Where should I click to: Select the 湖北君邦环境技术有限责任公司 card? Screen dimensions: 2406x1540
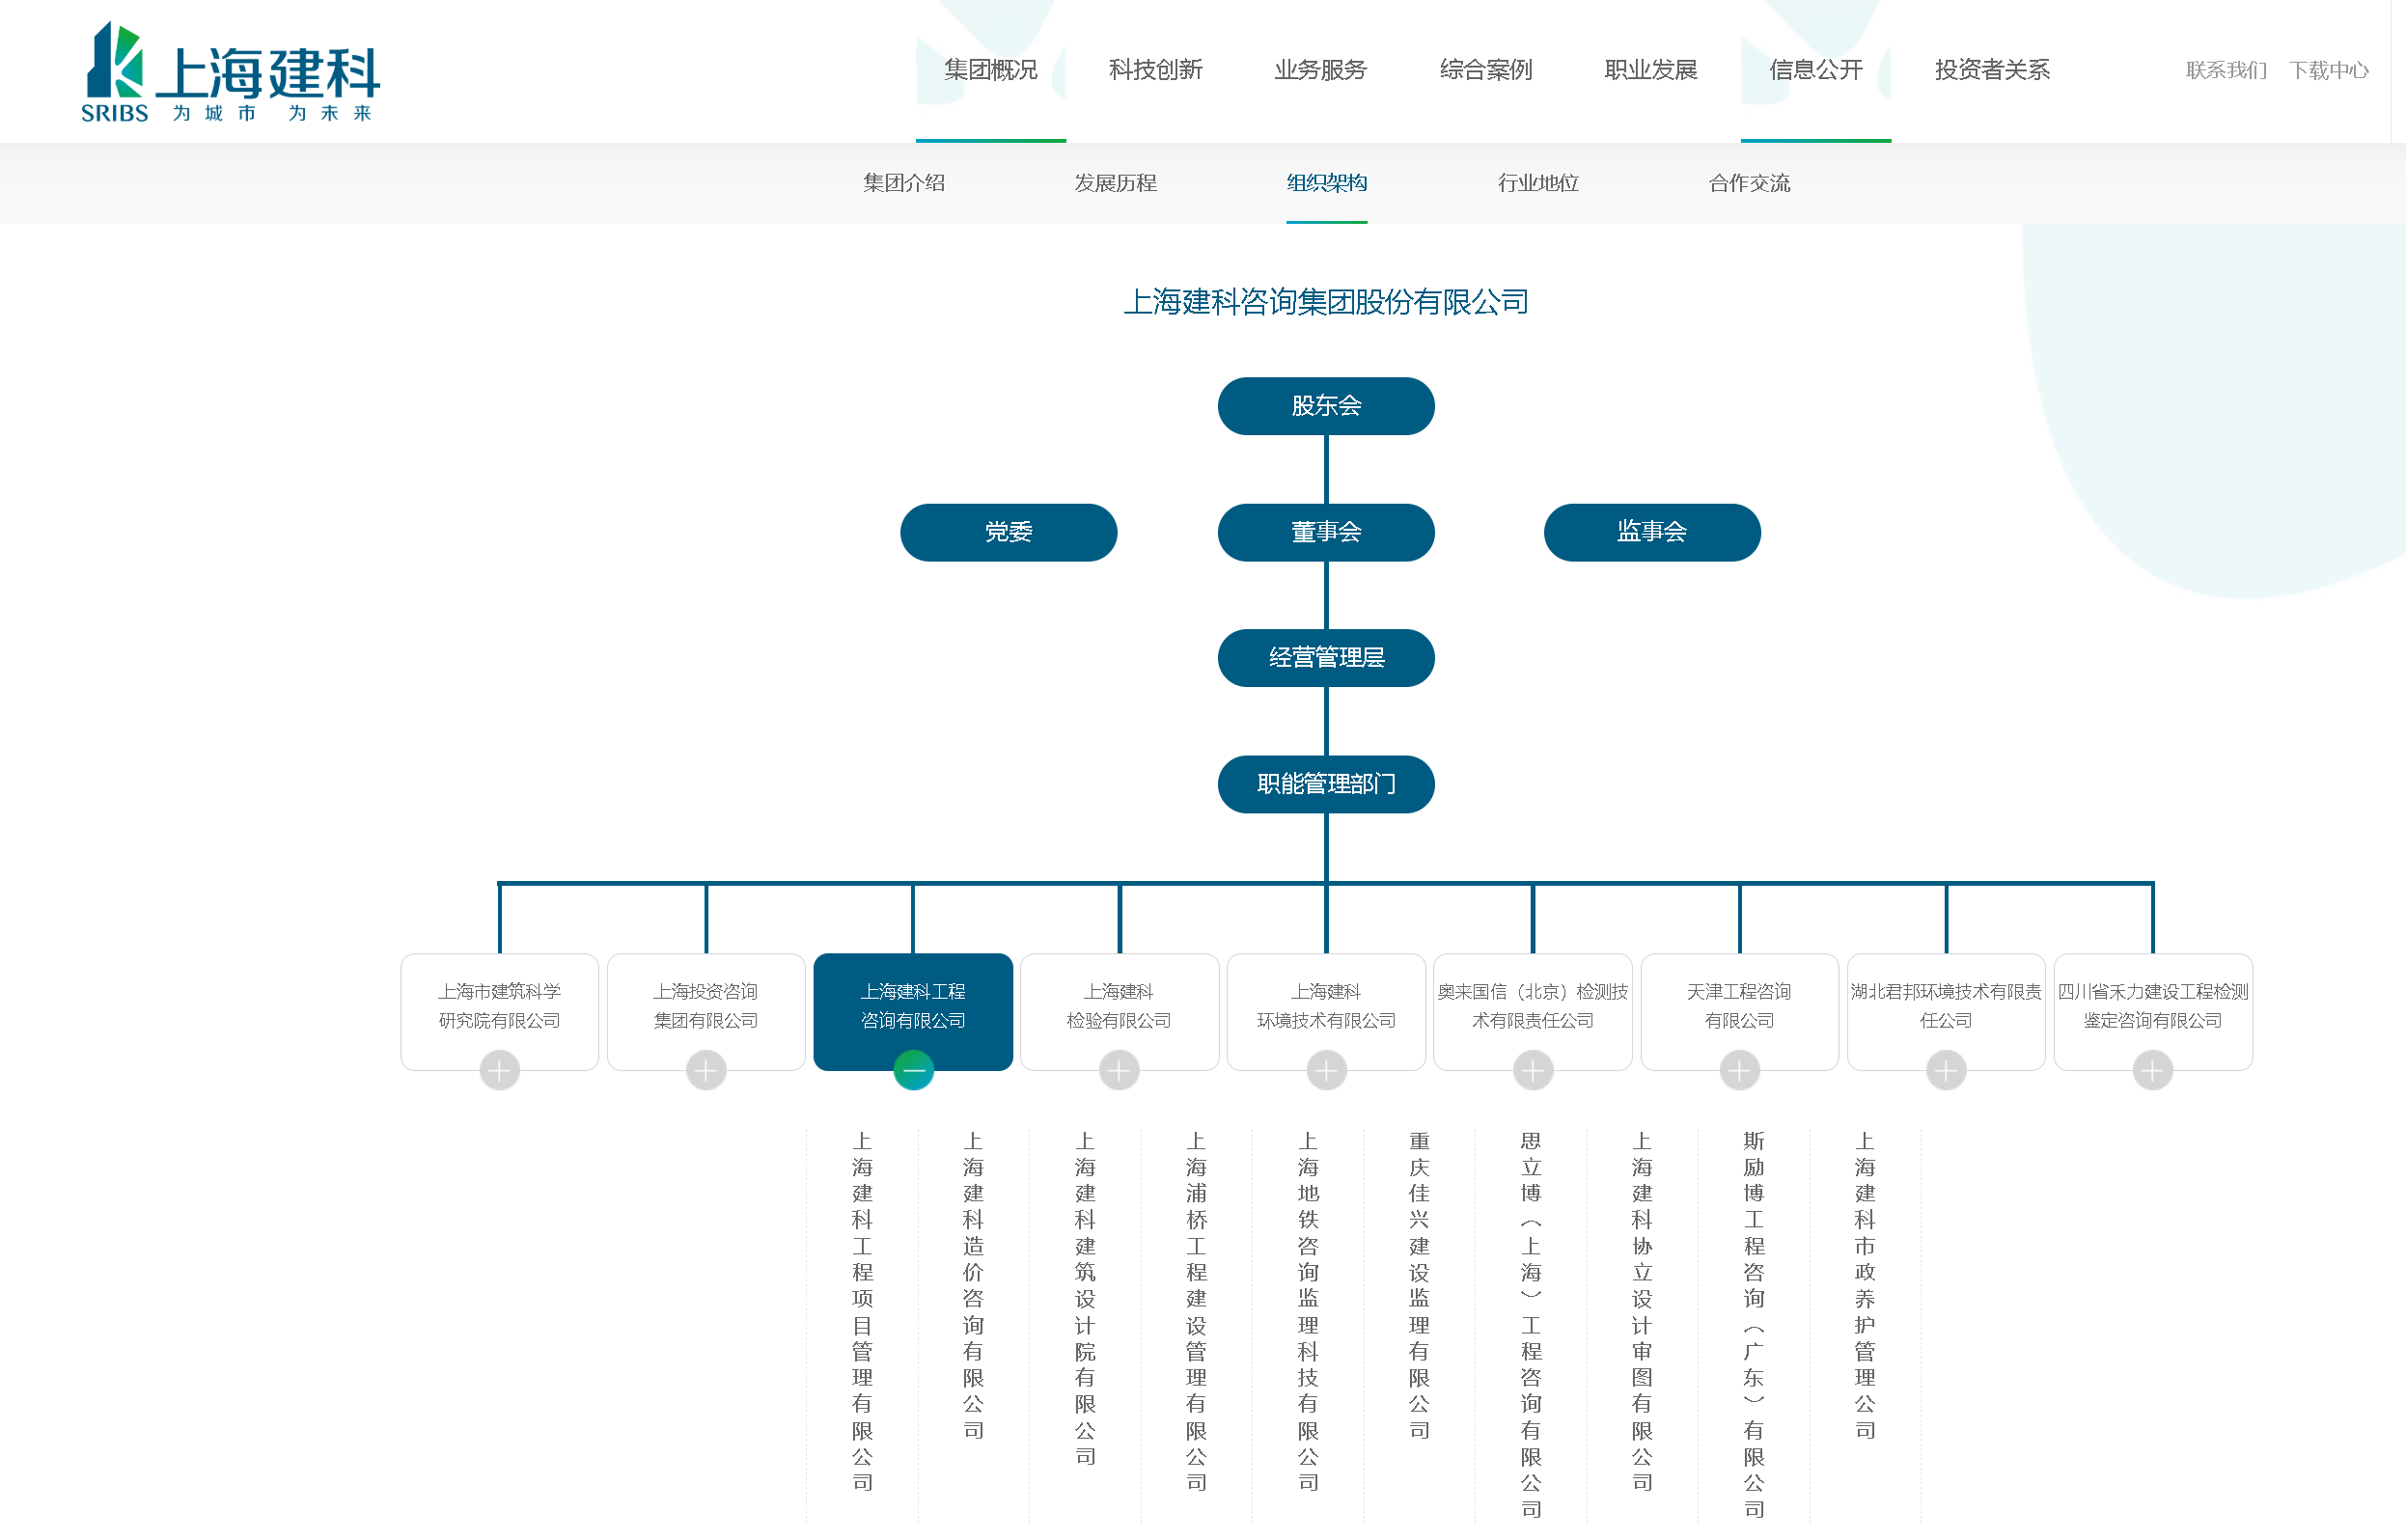[1946, 1011]
